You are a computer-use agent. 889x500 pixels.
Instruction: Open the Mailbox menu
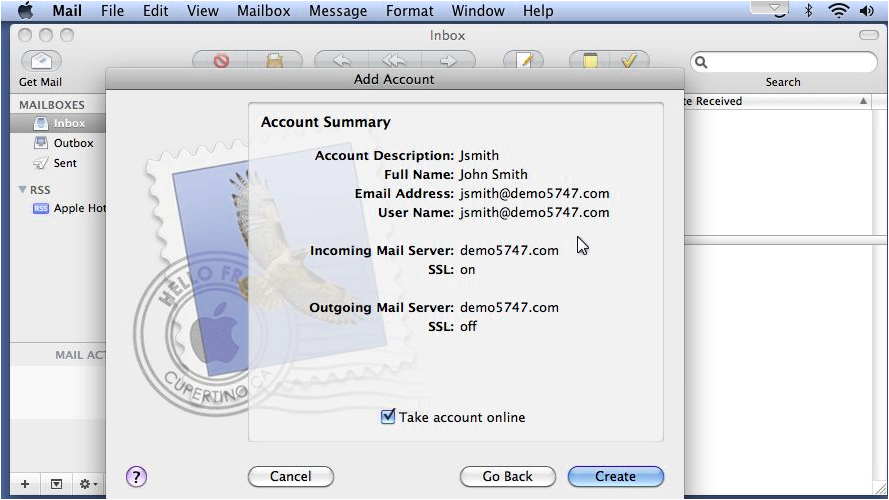pyautogui.click(x=264, y=10)
